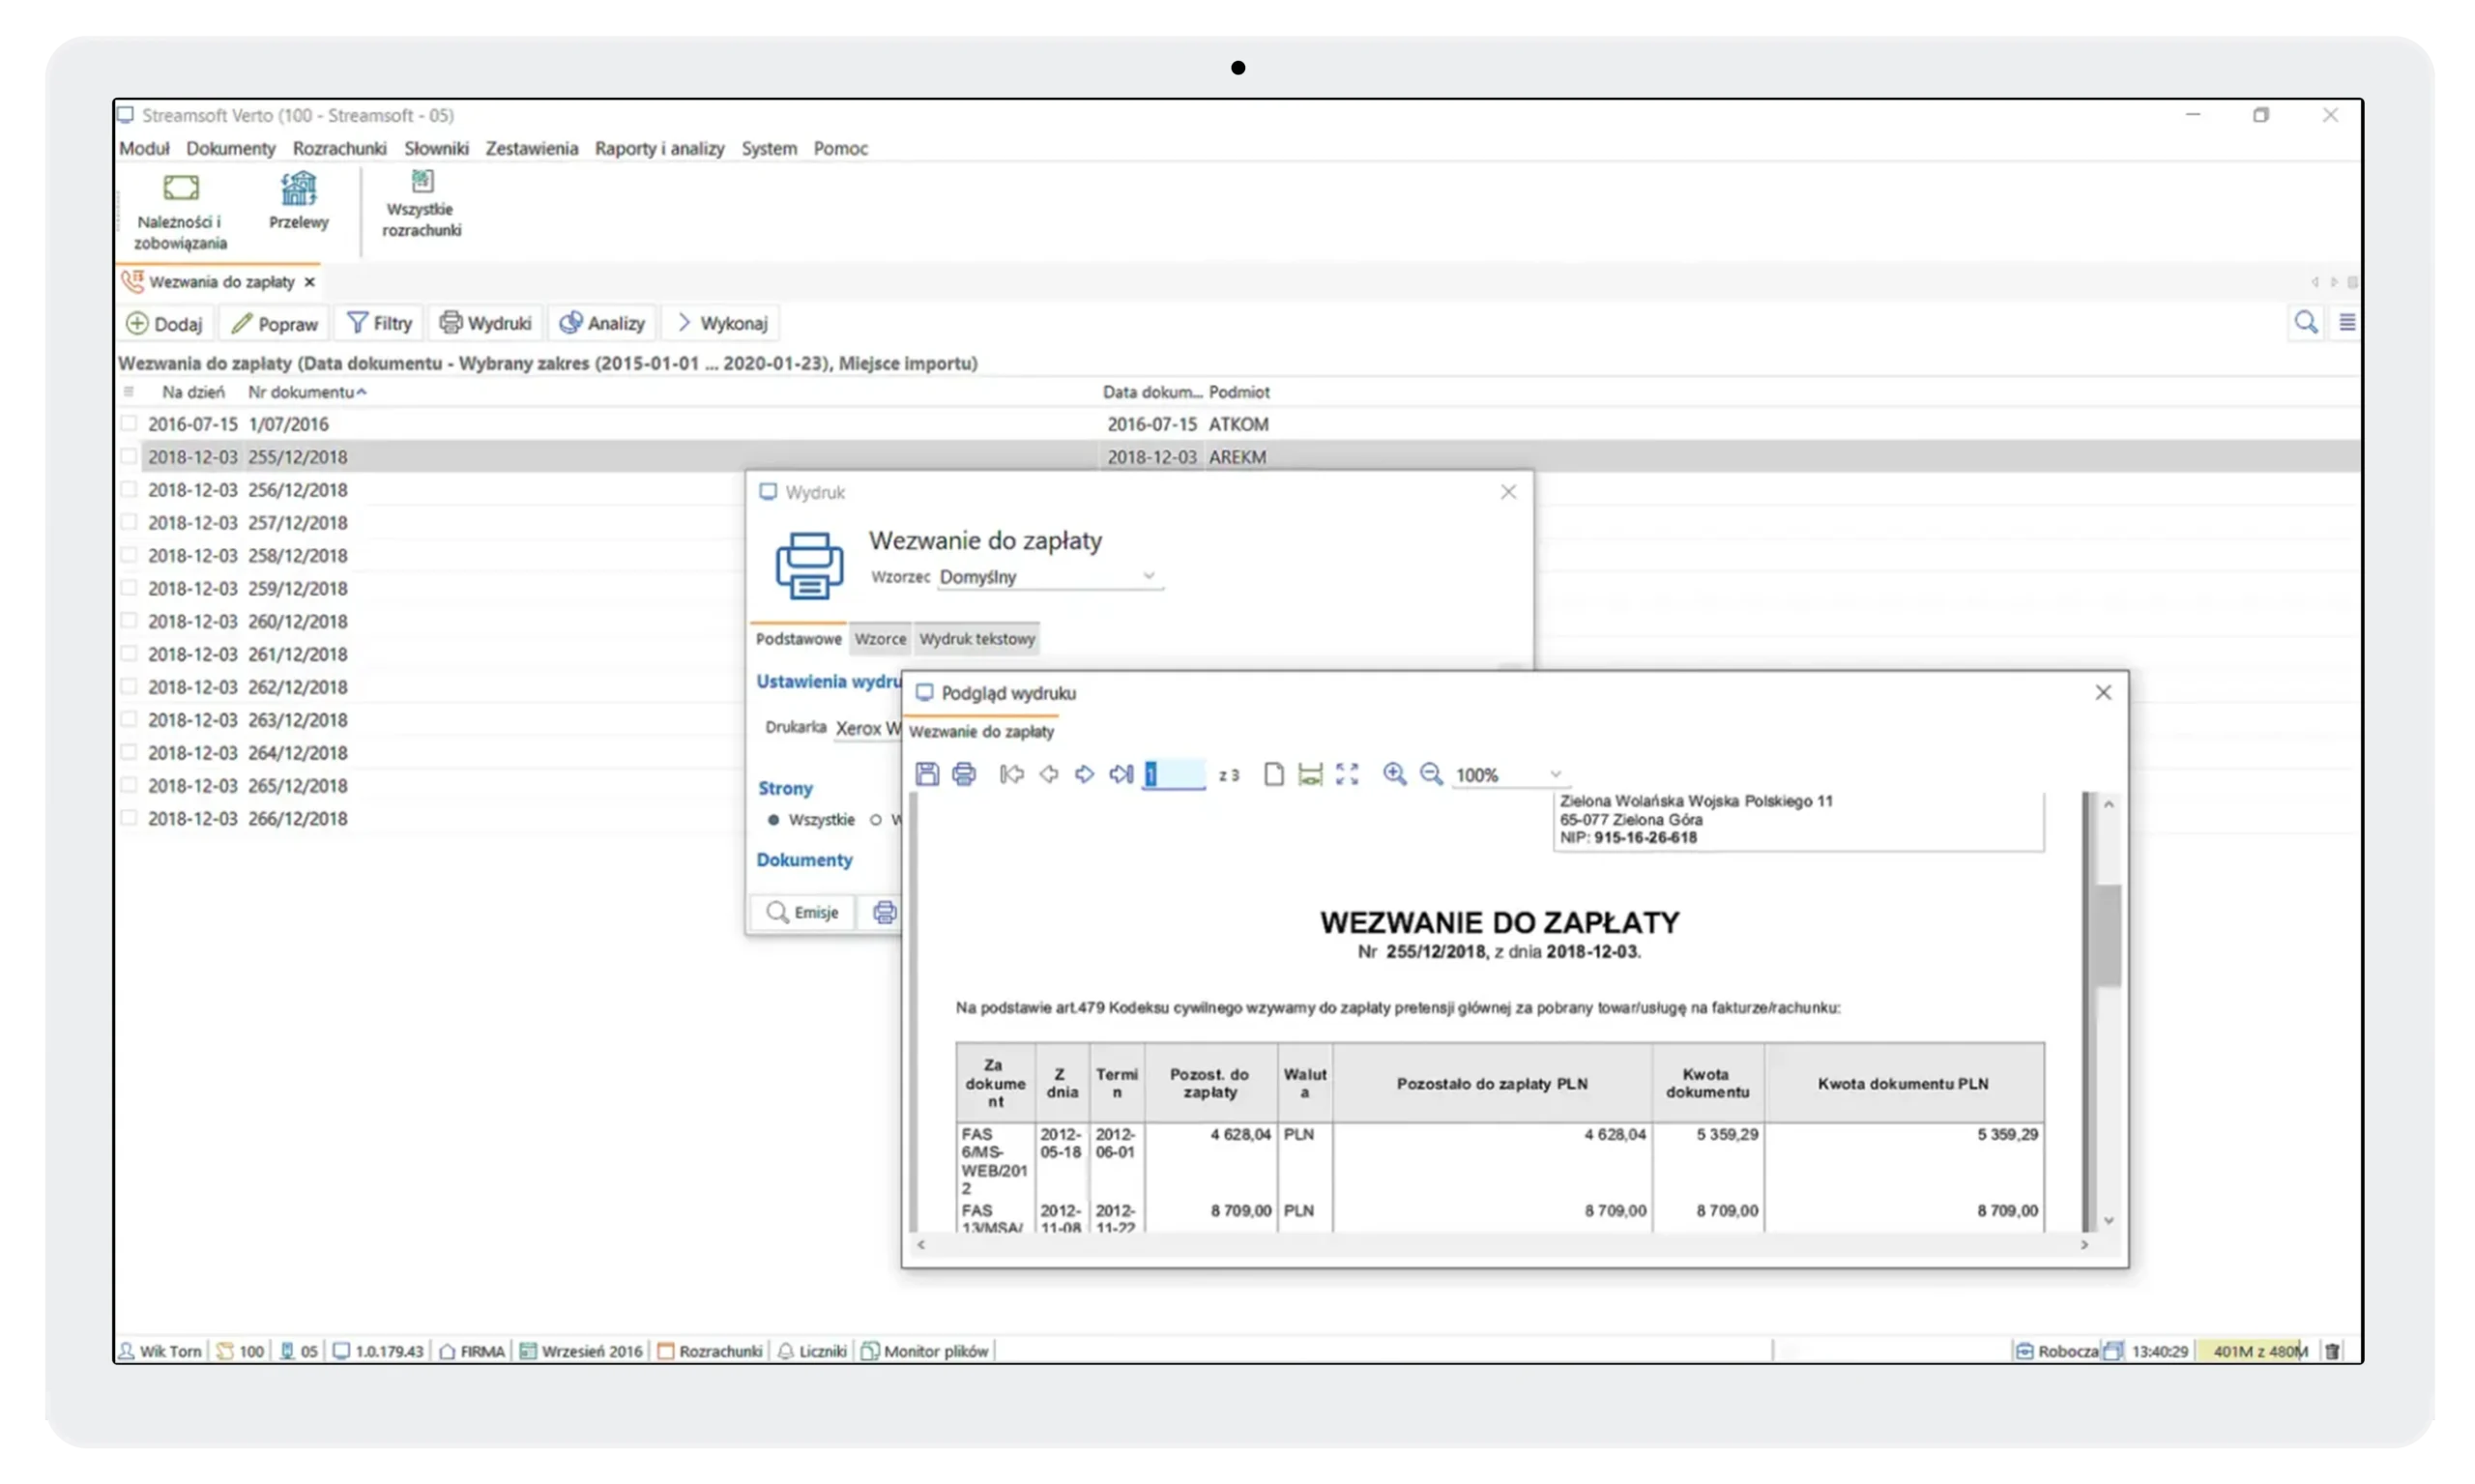The height and width of the screenshot is (1484, 2475).
Task: Expand the 100% zoom level dropdown
Action: pos(1555,774)
